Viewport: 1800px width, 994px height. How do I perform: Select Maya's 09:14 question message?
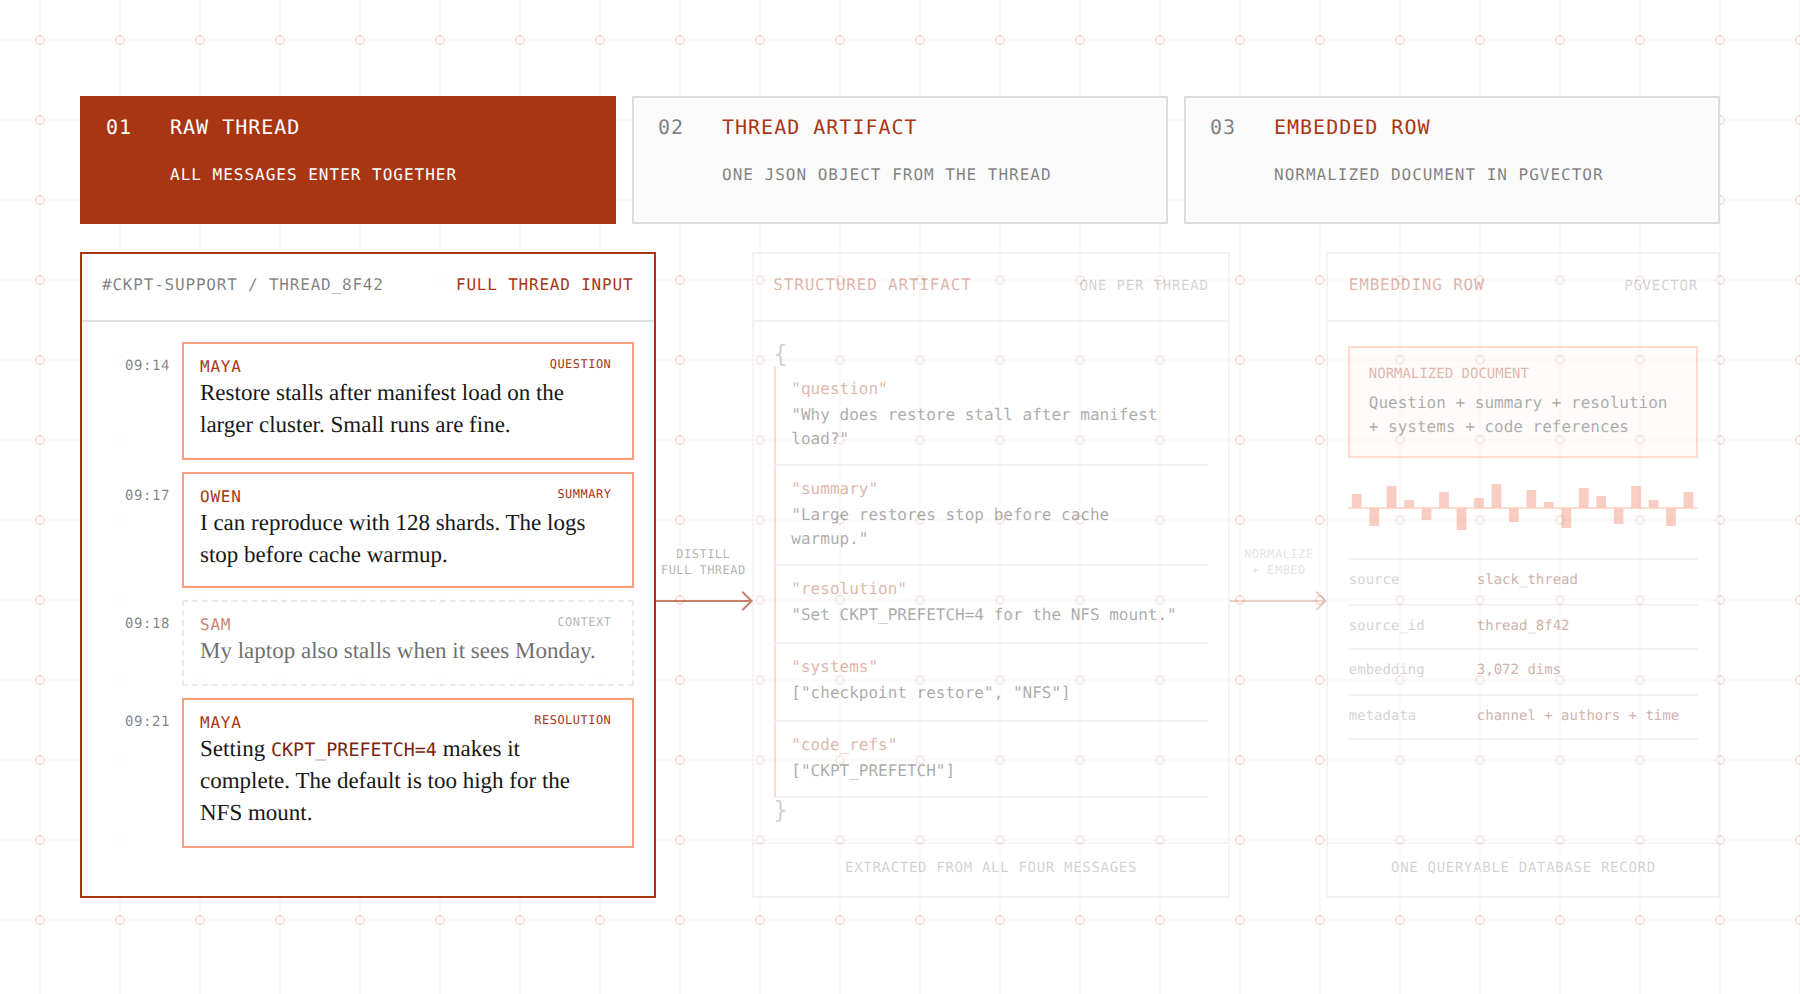click(x=408, y=401)
